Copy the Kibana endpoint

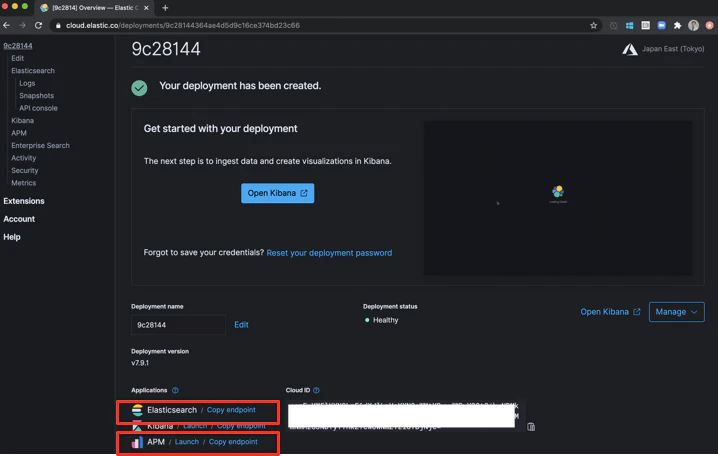pos(241,426)
